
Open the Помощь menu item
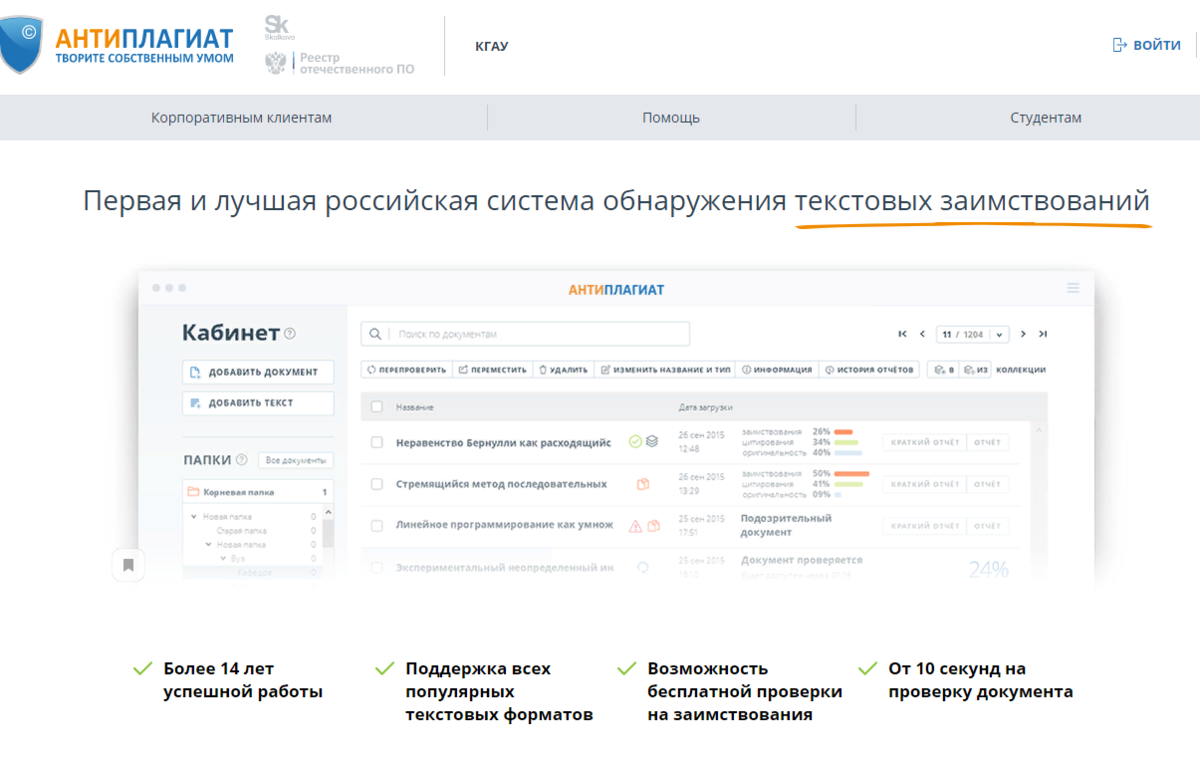click(x=671, y=118)
